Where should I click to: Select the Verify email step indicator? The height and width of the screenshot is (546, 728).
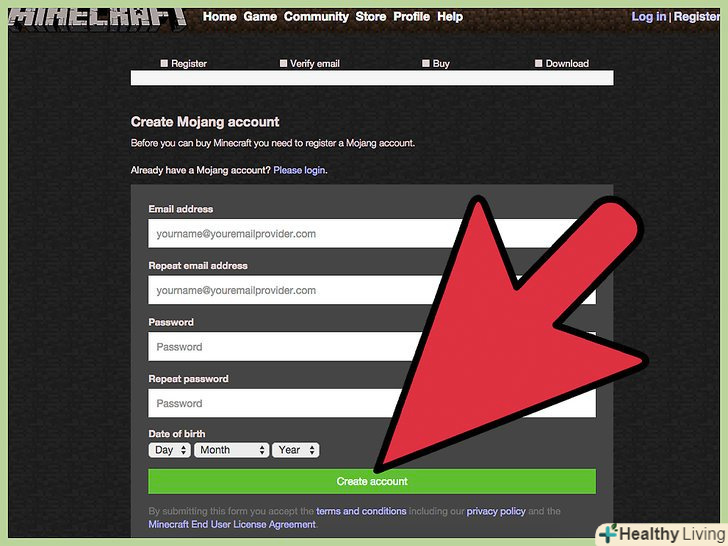tap(310, 64)
